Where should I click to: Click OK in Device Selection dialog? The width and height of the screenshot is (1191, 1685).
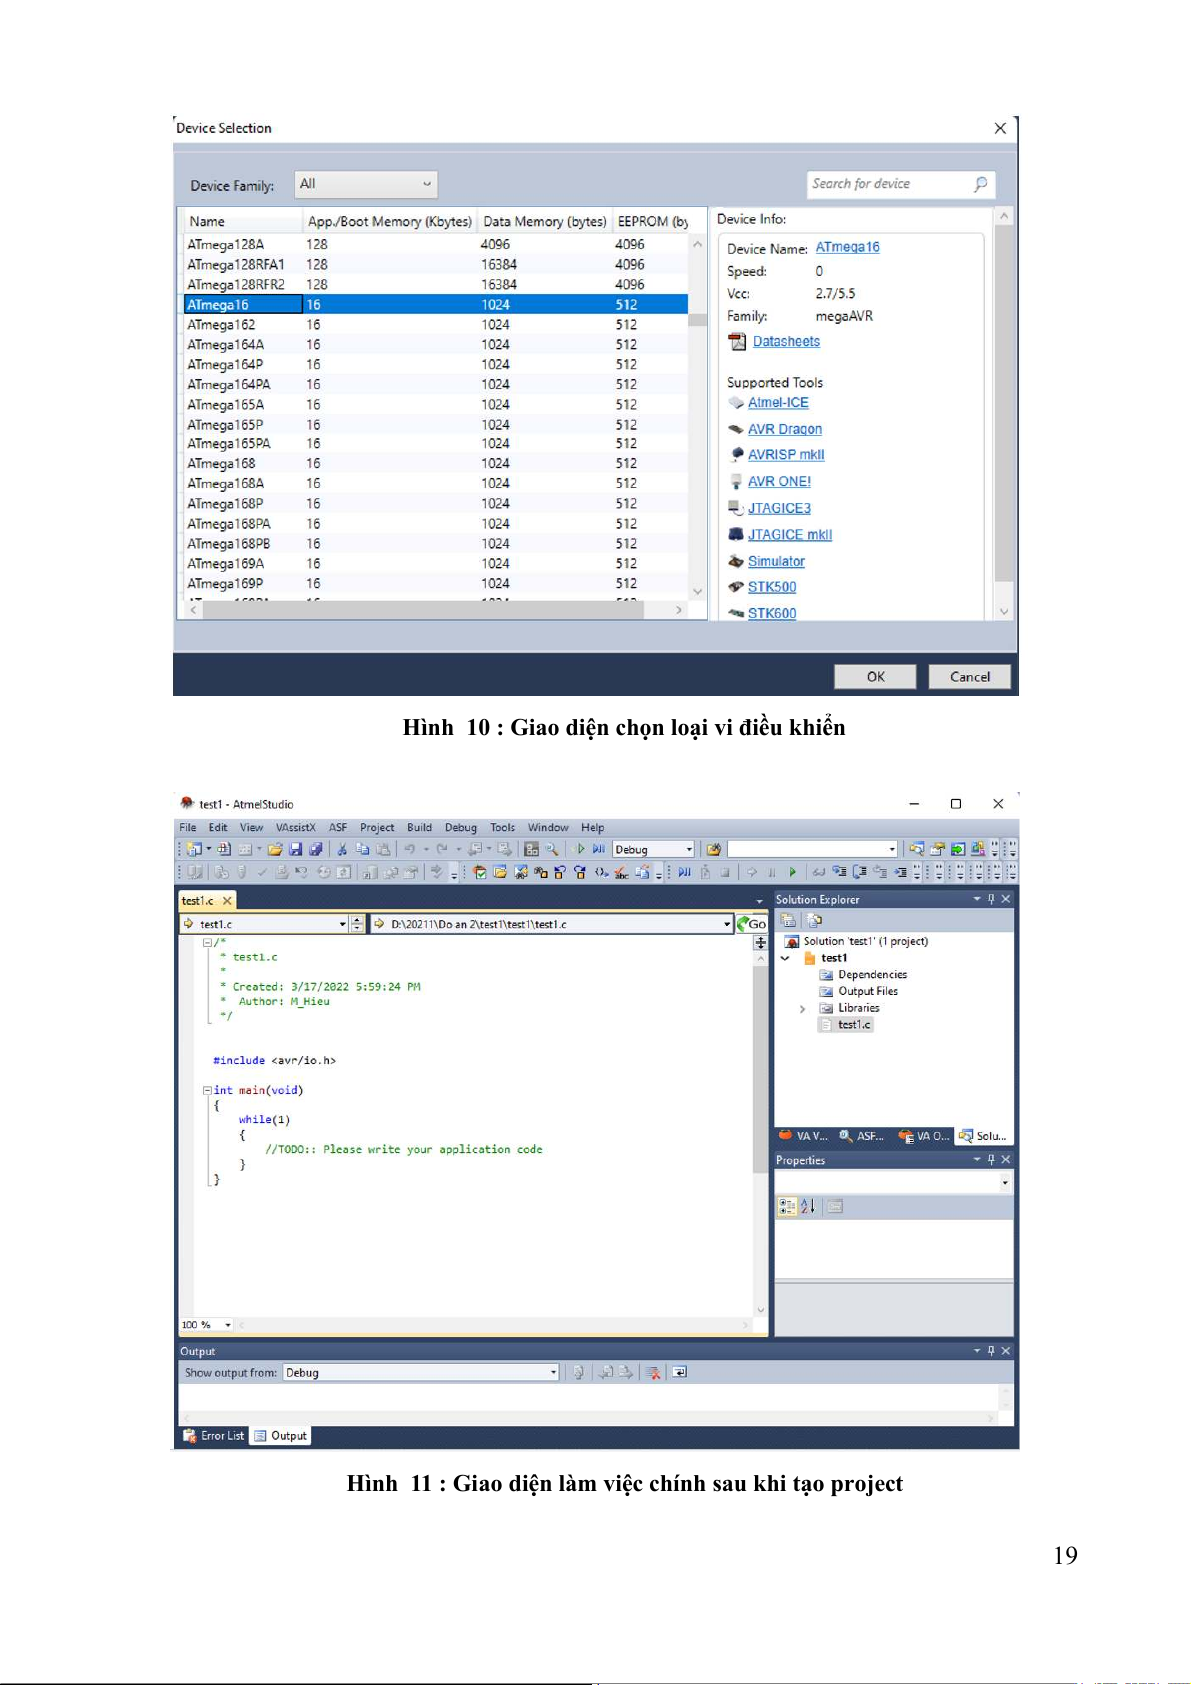[x=875, y=677]
